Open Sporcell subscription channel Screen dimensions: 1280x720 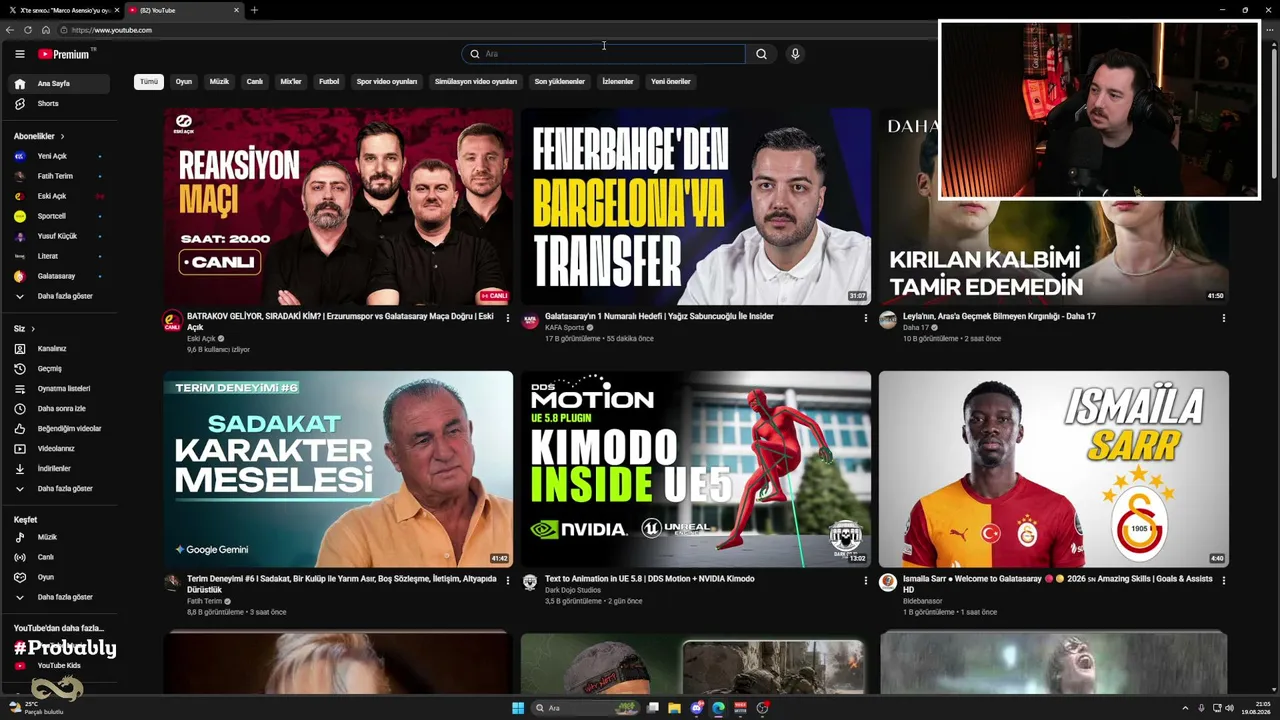60,217
